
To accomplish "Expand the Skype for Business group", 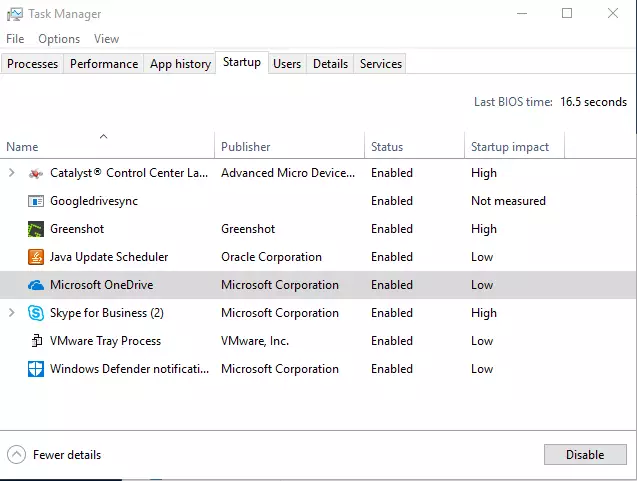I will click(x=12, y=313).
